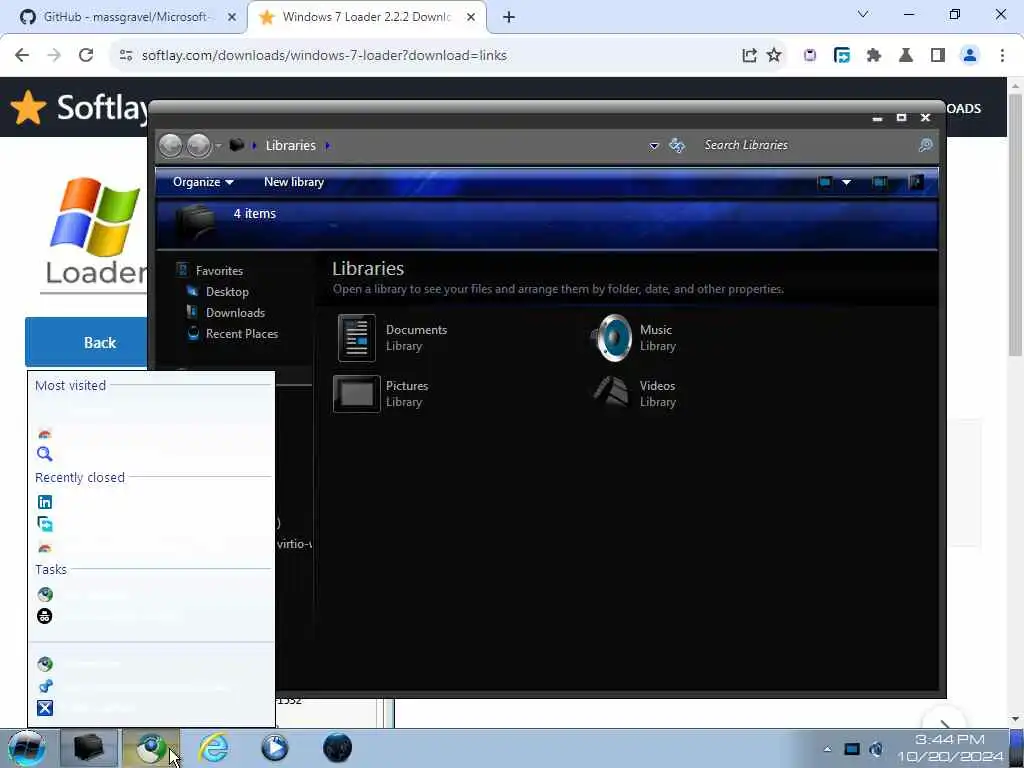Viewport: 1024px width, 768px height.
Task: Select Recent Places under Favorites
Action: [x=242, y=333]
